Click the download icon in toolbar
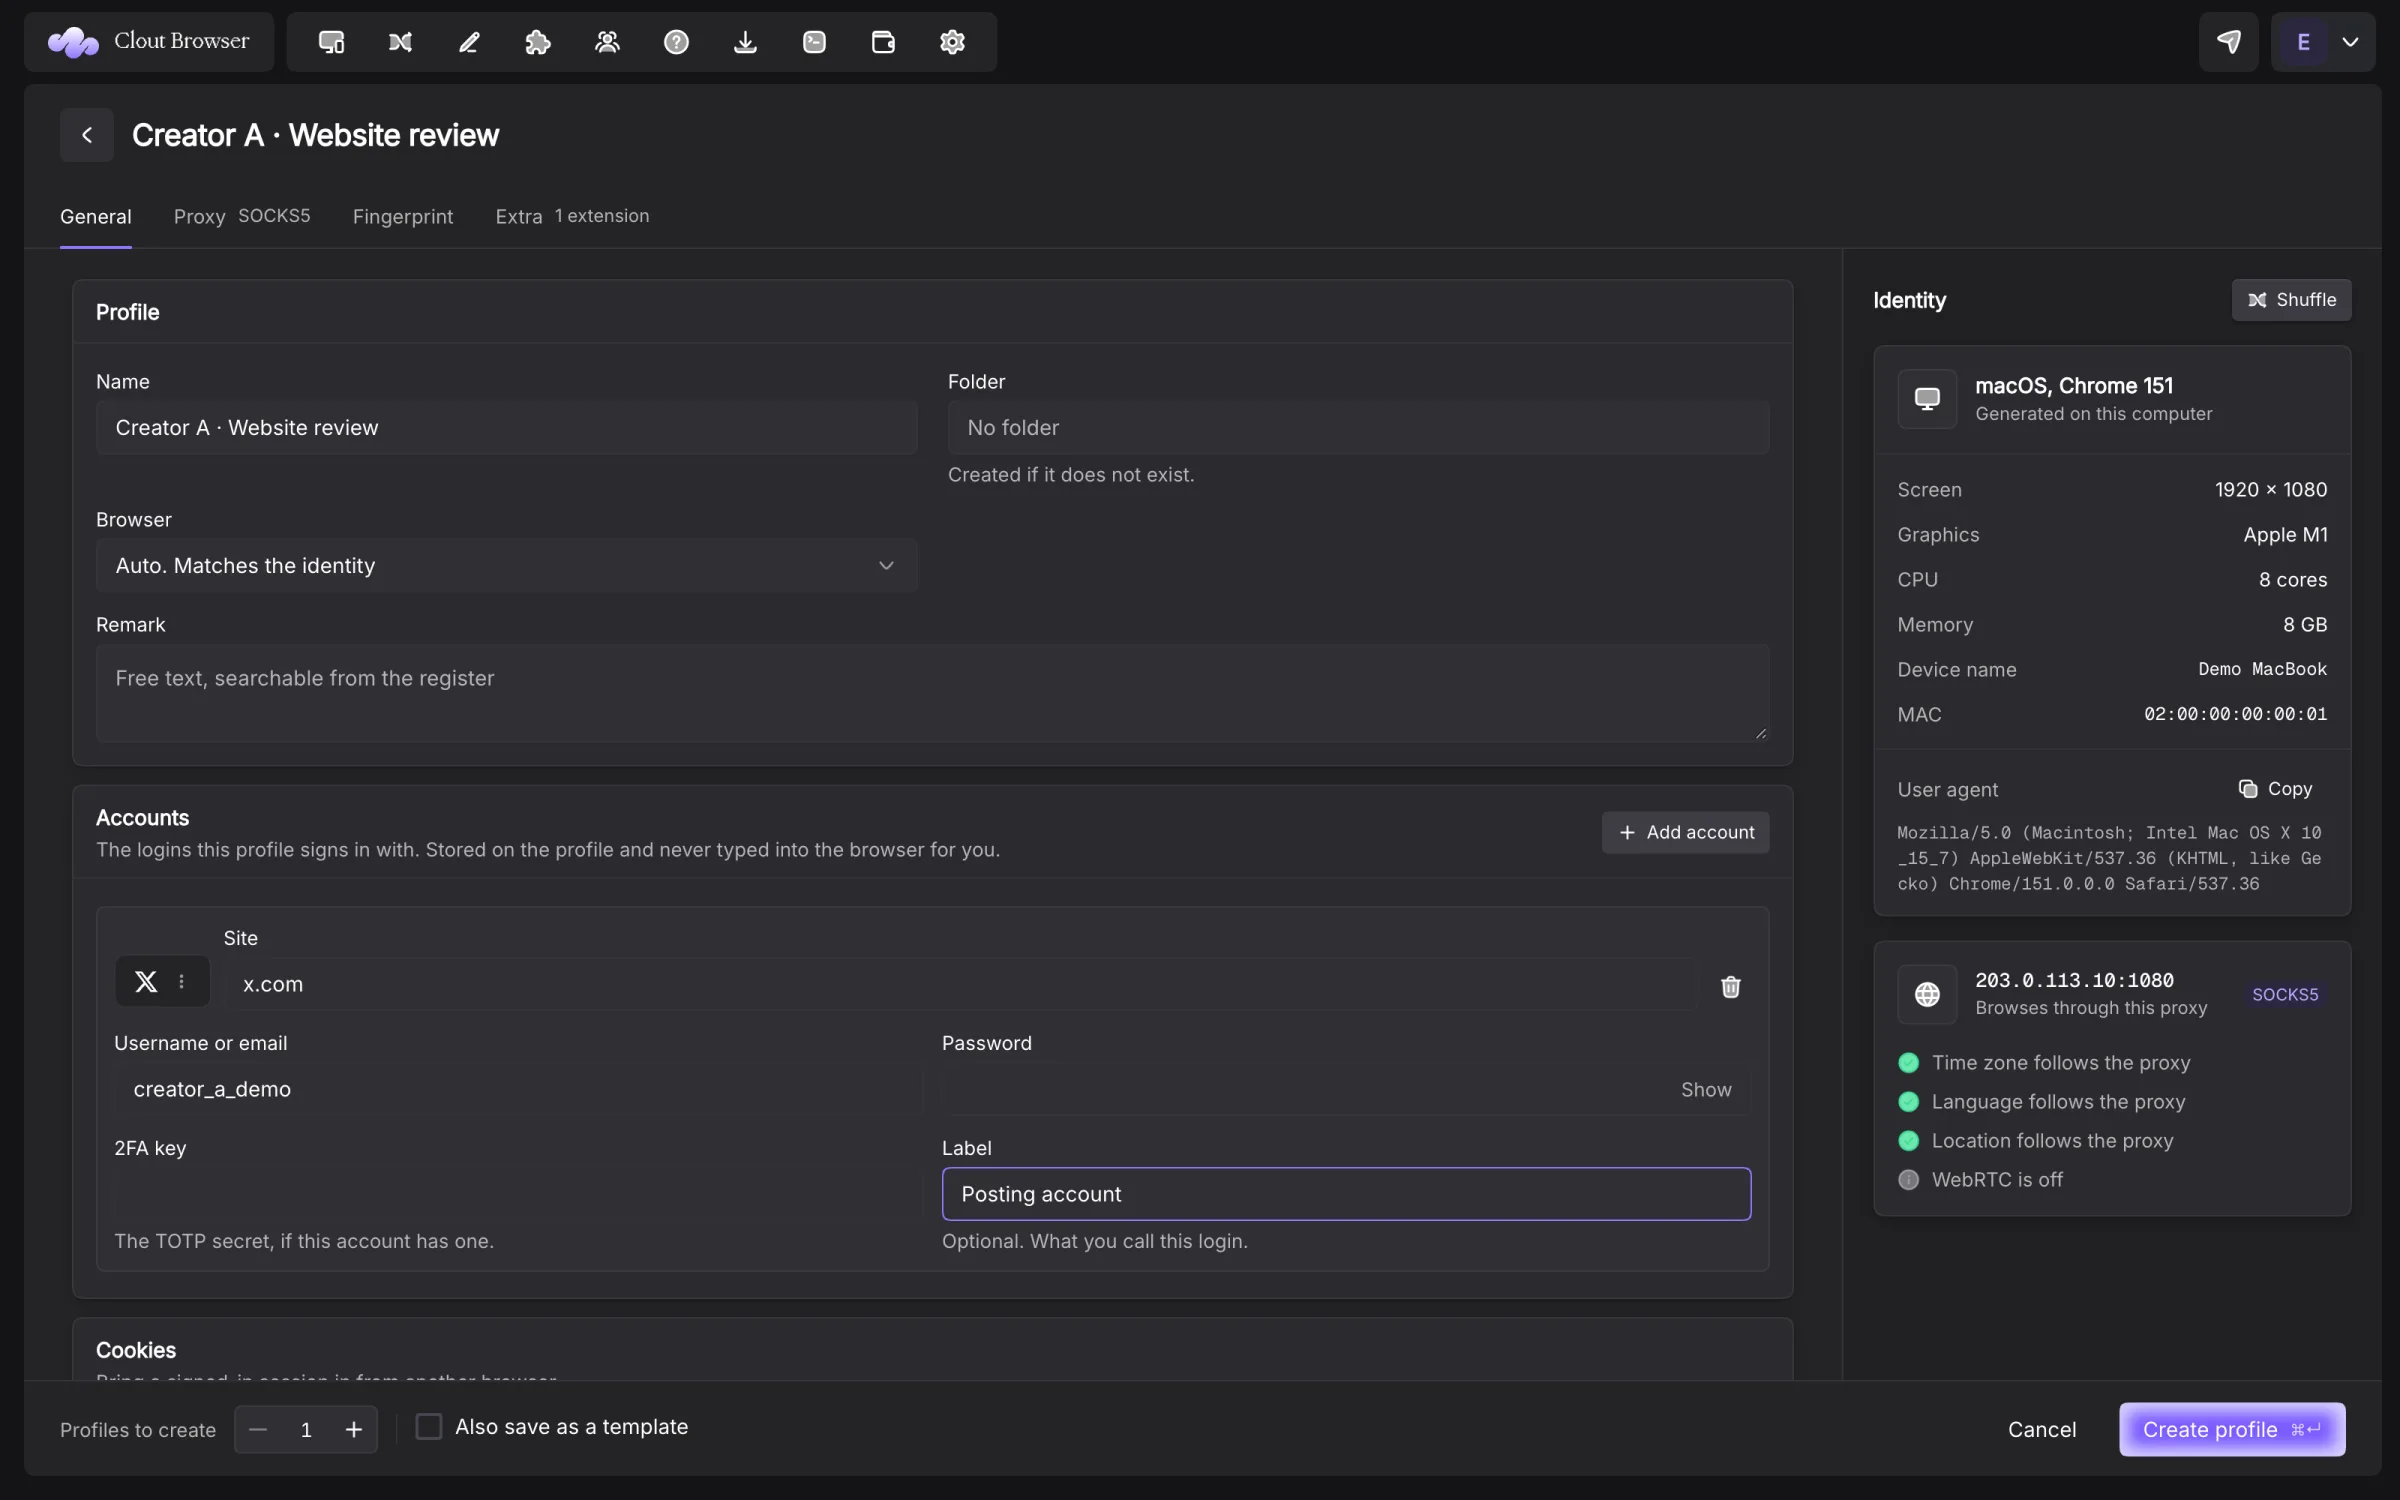 [x=745, y=42]
